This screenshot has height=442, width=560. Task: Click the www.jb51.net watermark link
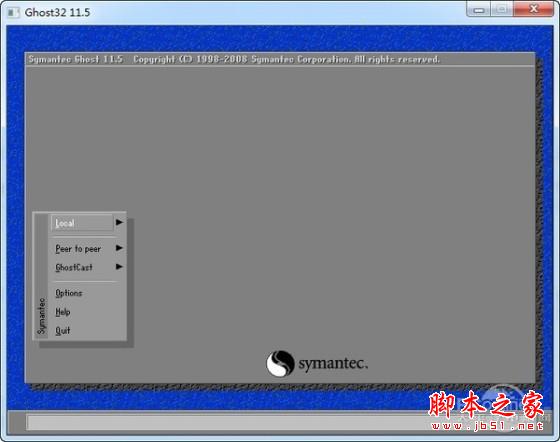[x=488, y=426]
